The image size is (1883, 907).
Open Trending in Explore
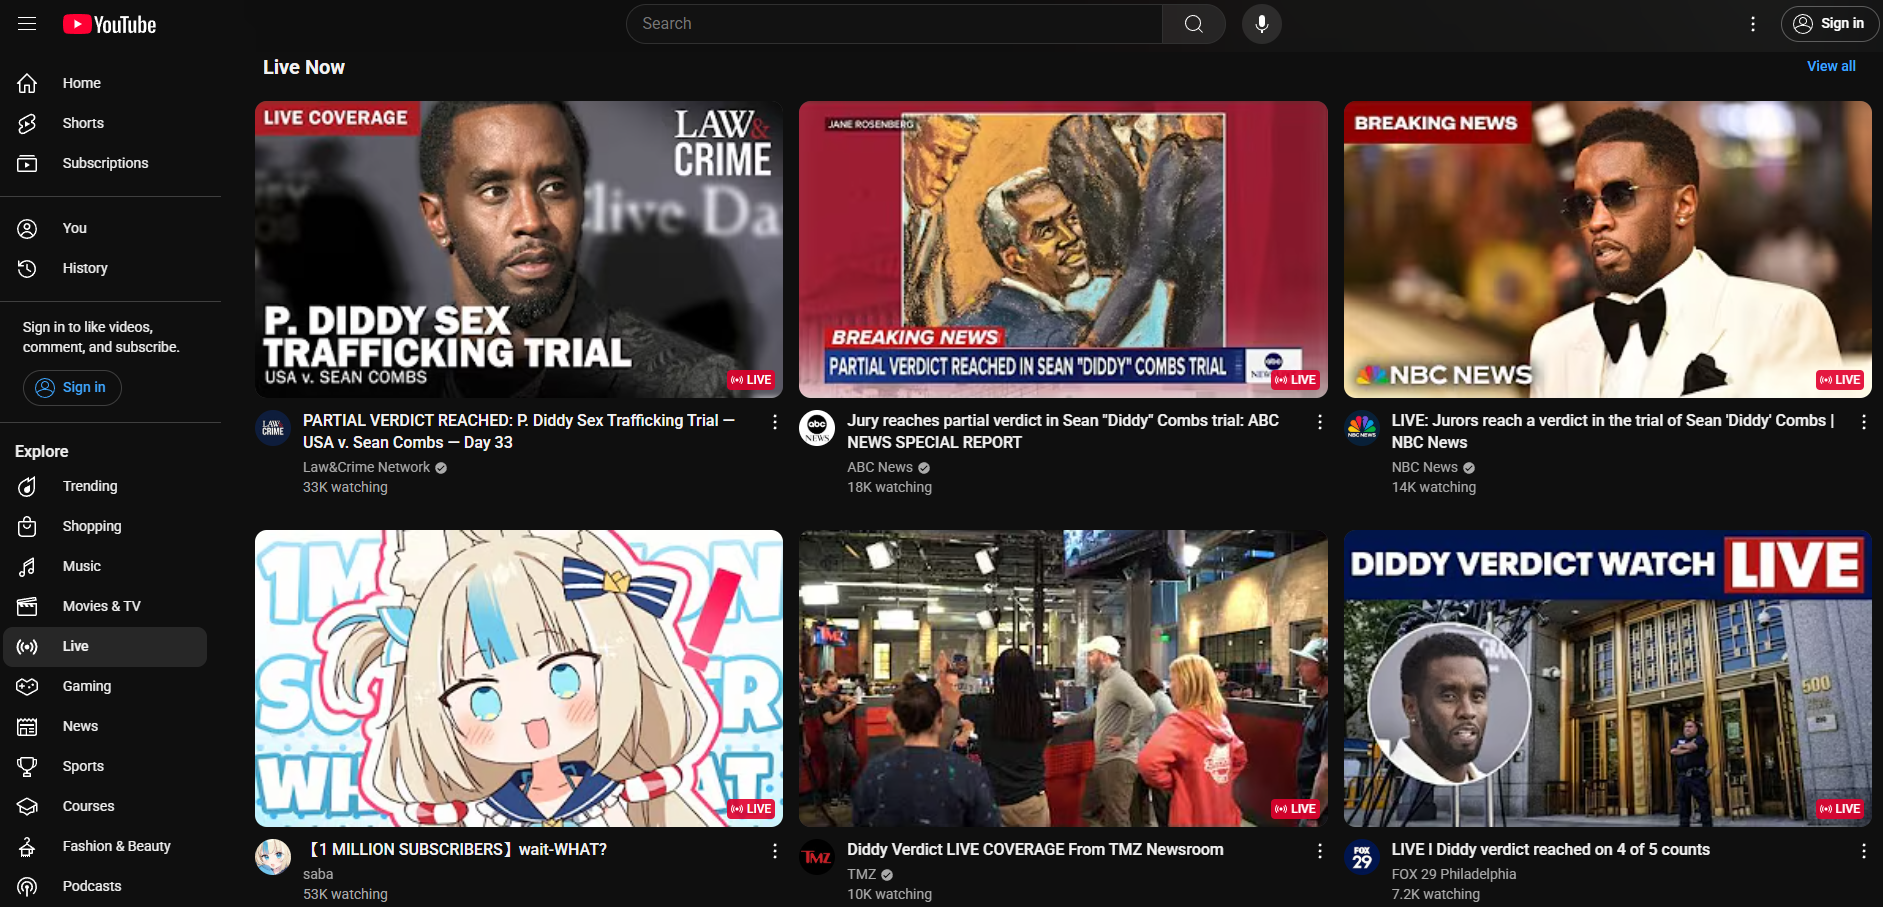[x=105, y=486]
